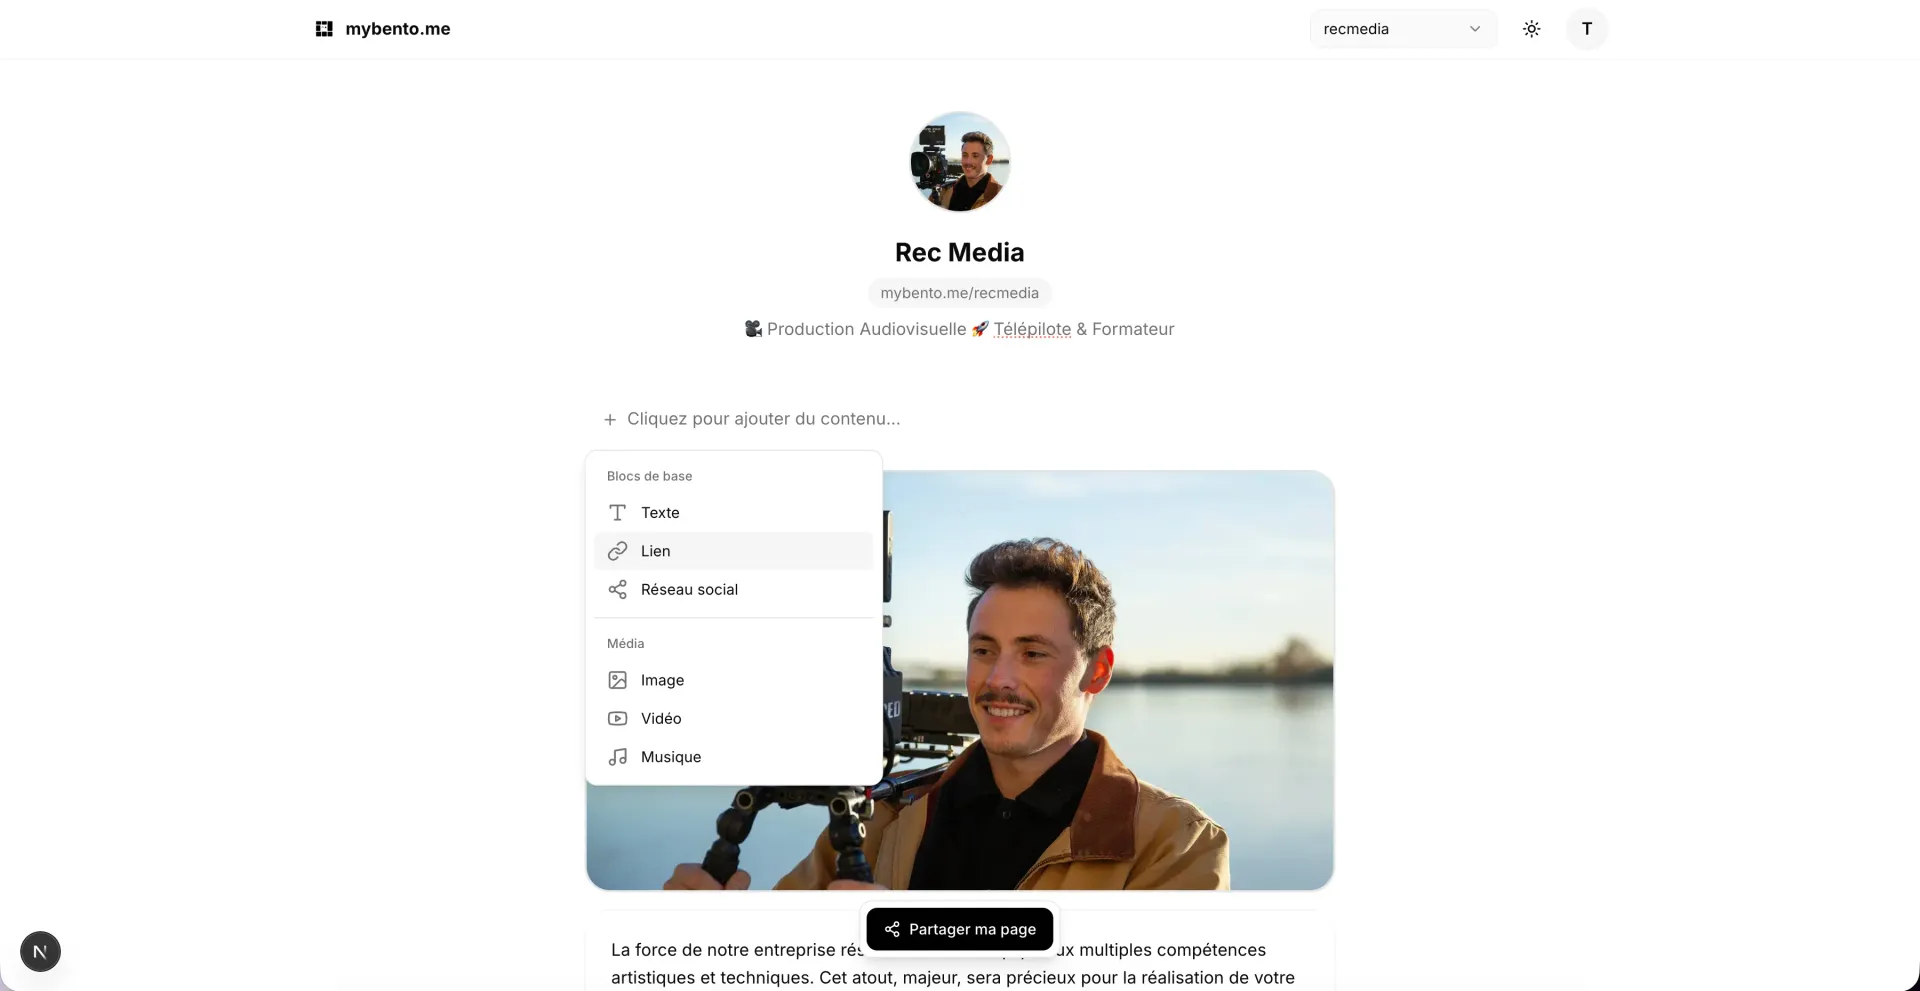This screenshot has width=1920, height=991.
Task: Click the round profile picture avatar
Action: (960, 162)
